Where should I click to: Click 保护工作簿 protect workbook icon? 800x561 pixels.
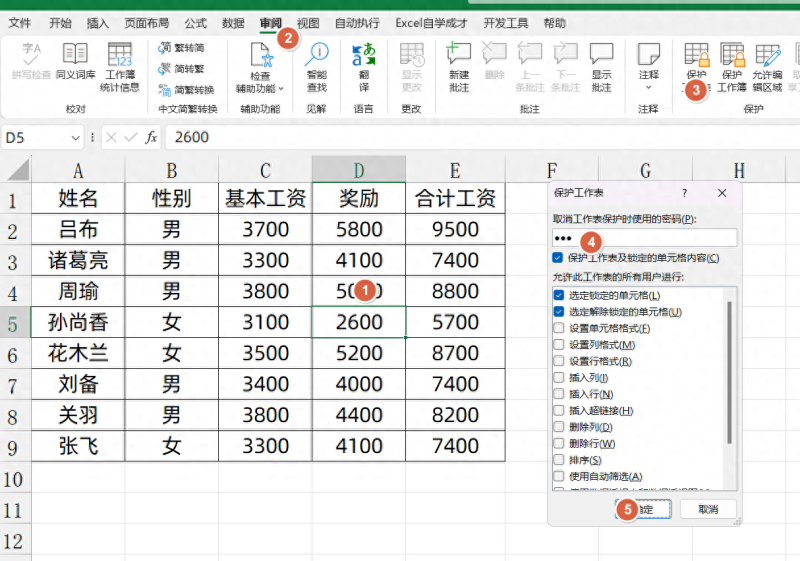pos(732,54)
